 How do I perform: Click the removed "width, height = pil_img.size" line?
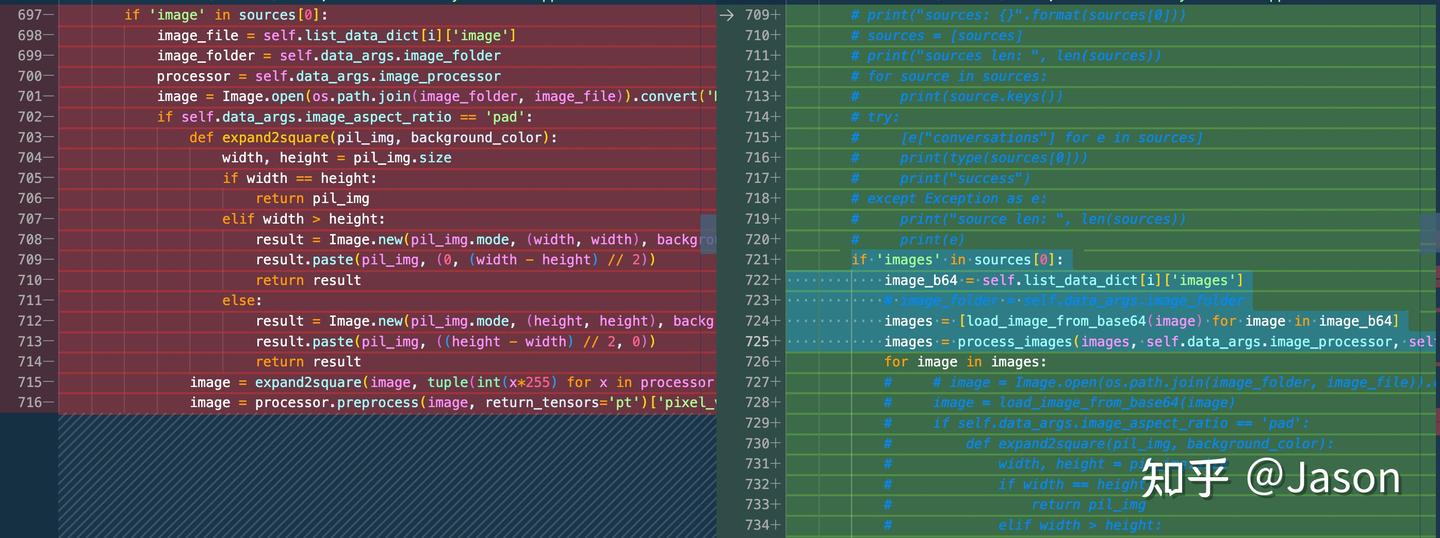tap(337, 158)
